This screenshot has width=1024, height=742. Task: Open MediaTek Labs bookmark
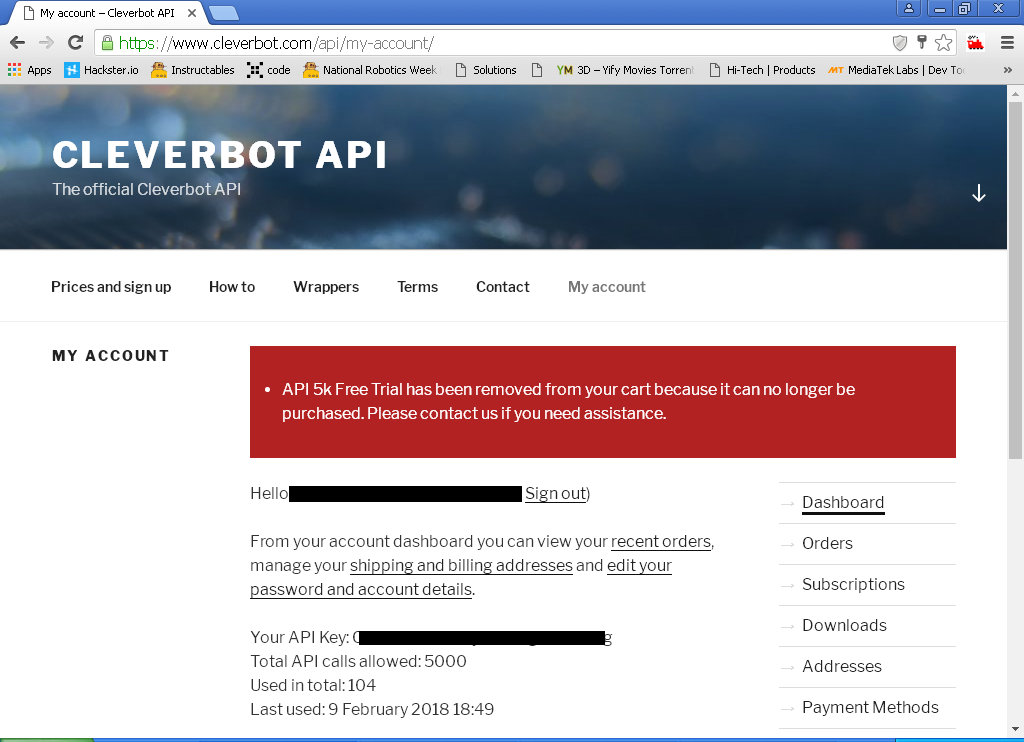[896, 70]
